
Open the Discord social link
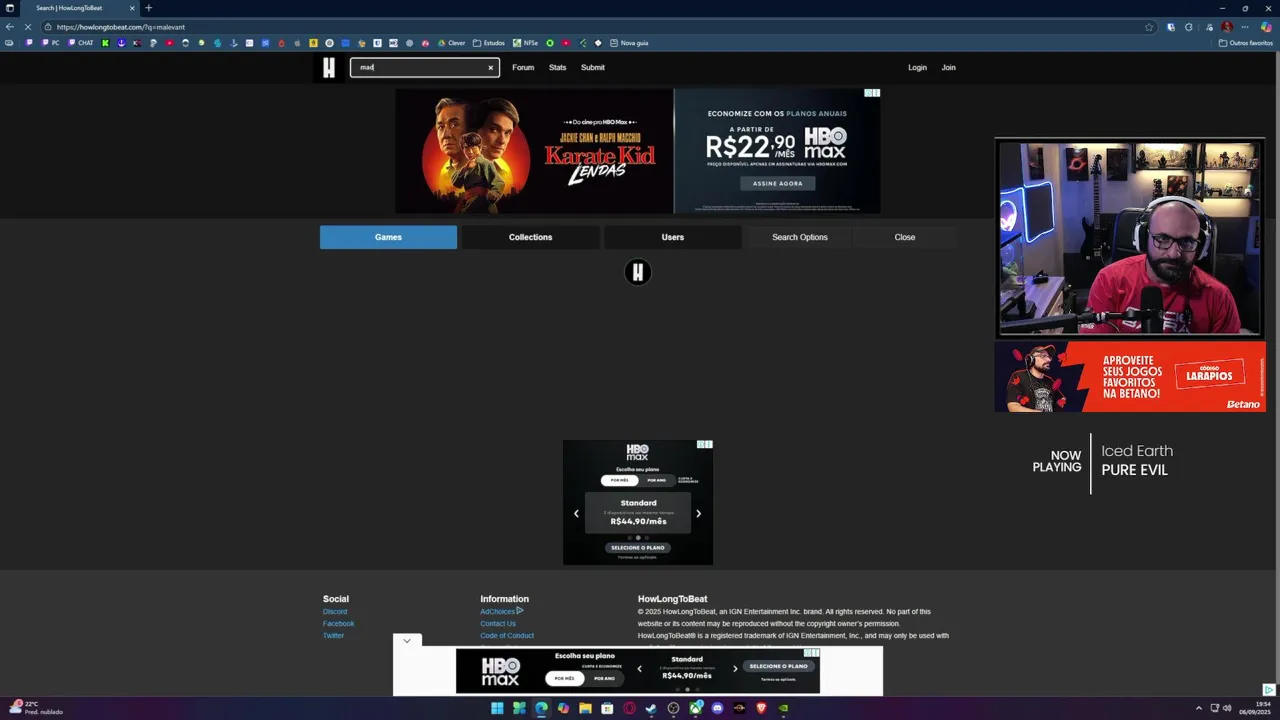point(335,611)
